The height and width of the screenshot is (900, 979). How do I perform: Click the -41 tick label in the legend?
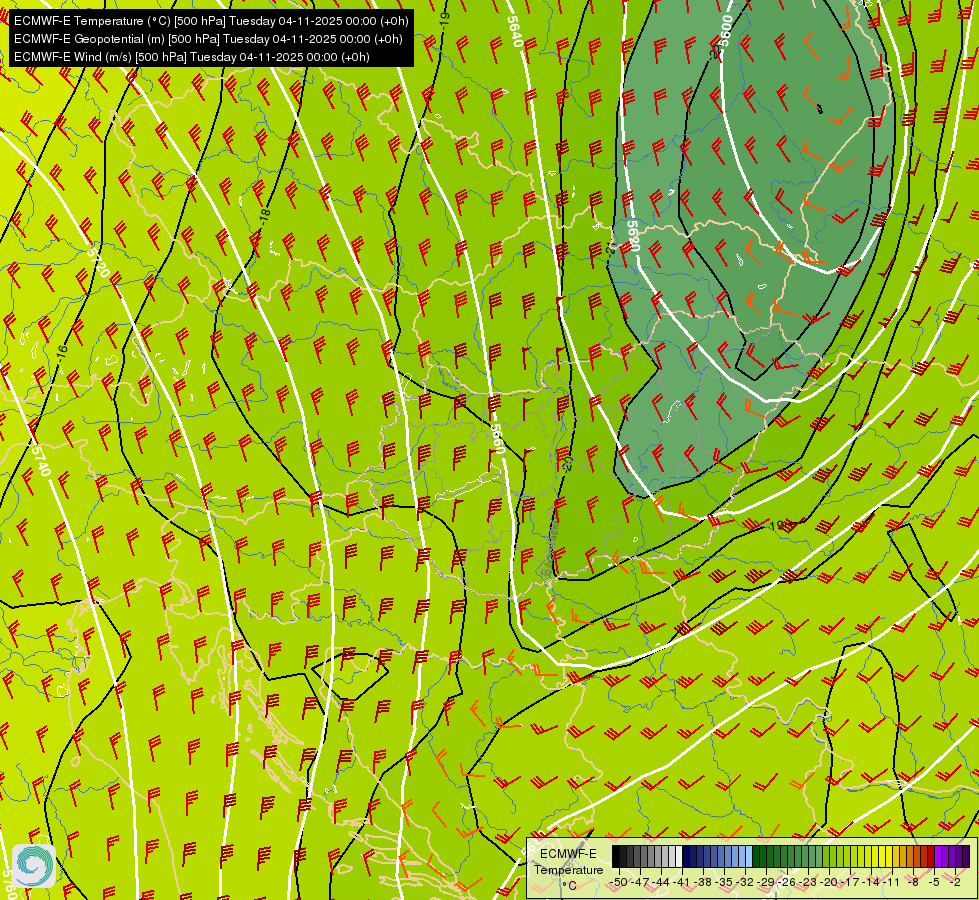(x=681, y=882)
